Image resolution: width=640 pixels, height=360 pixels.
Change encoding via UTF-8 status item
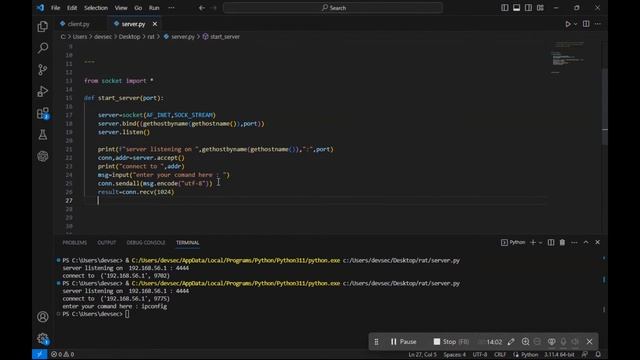click(480, 354)
